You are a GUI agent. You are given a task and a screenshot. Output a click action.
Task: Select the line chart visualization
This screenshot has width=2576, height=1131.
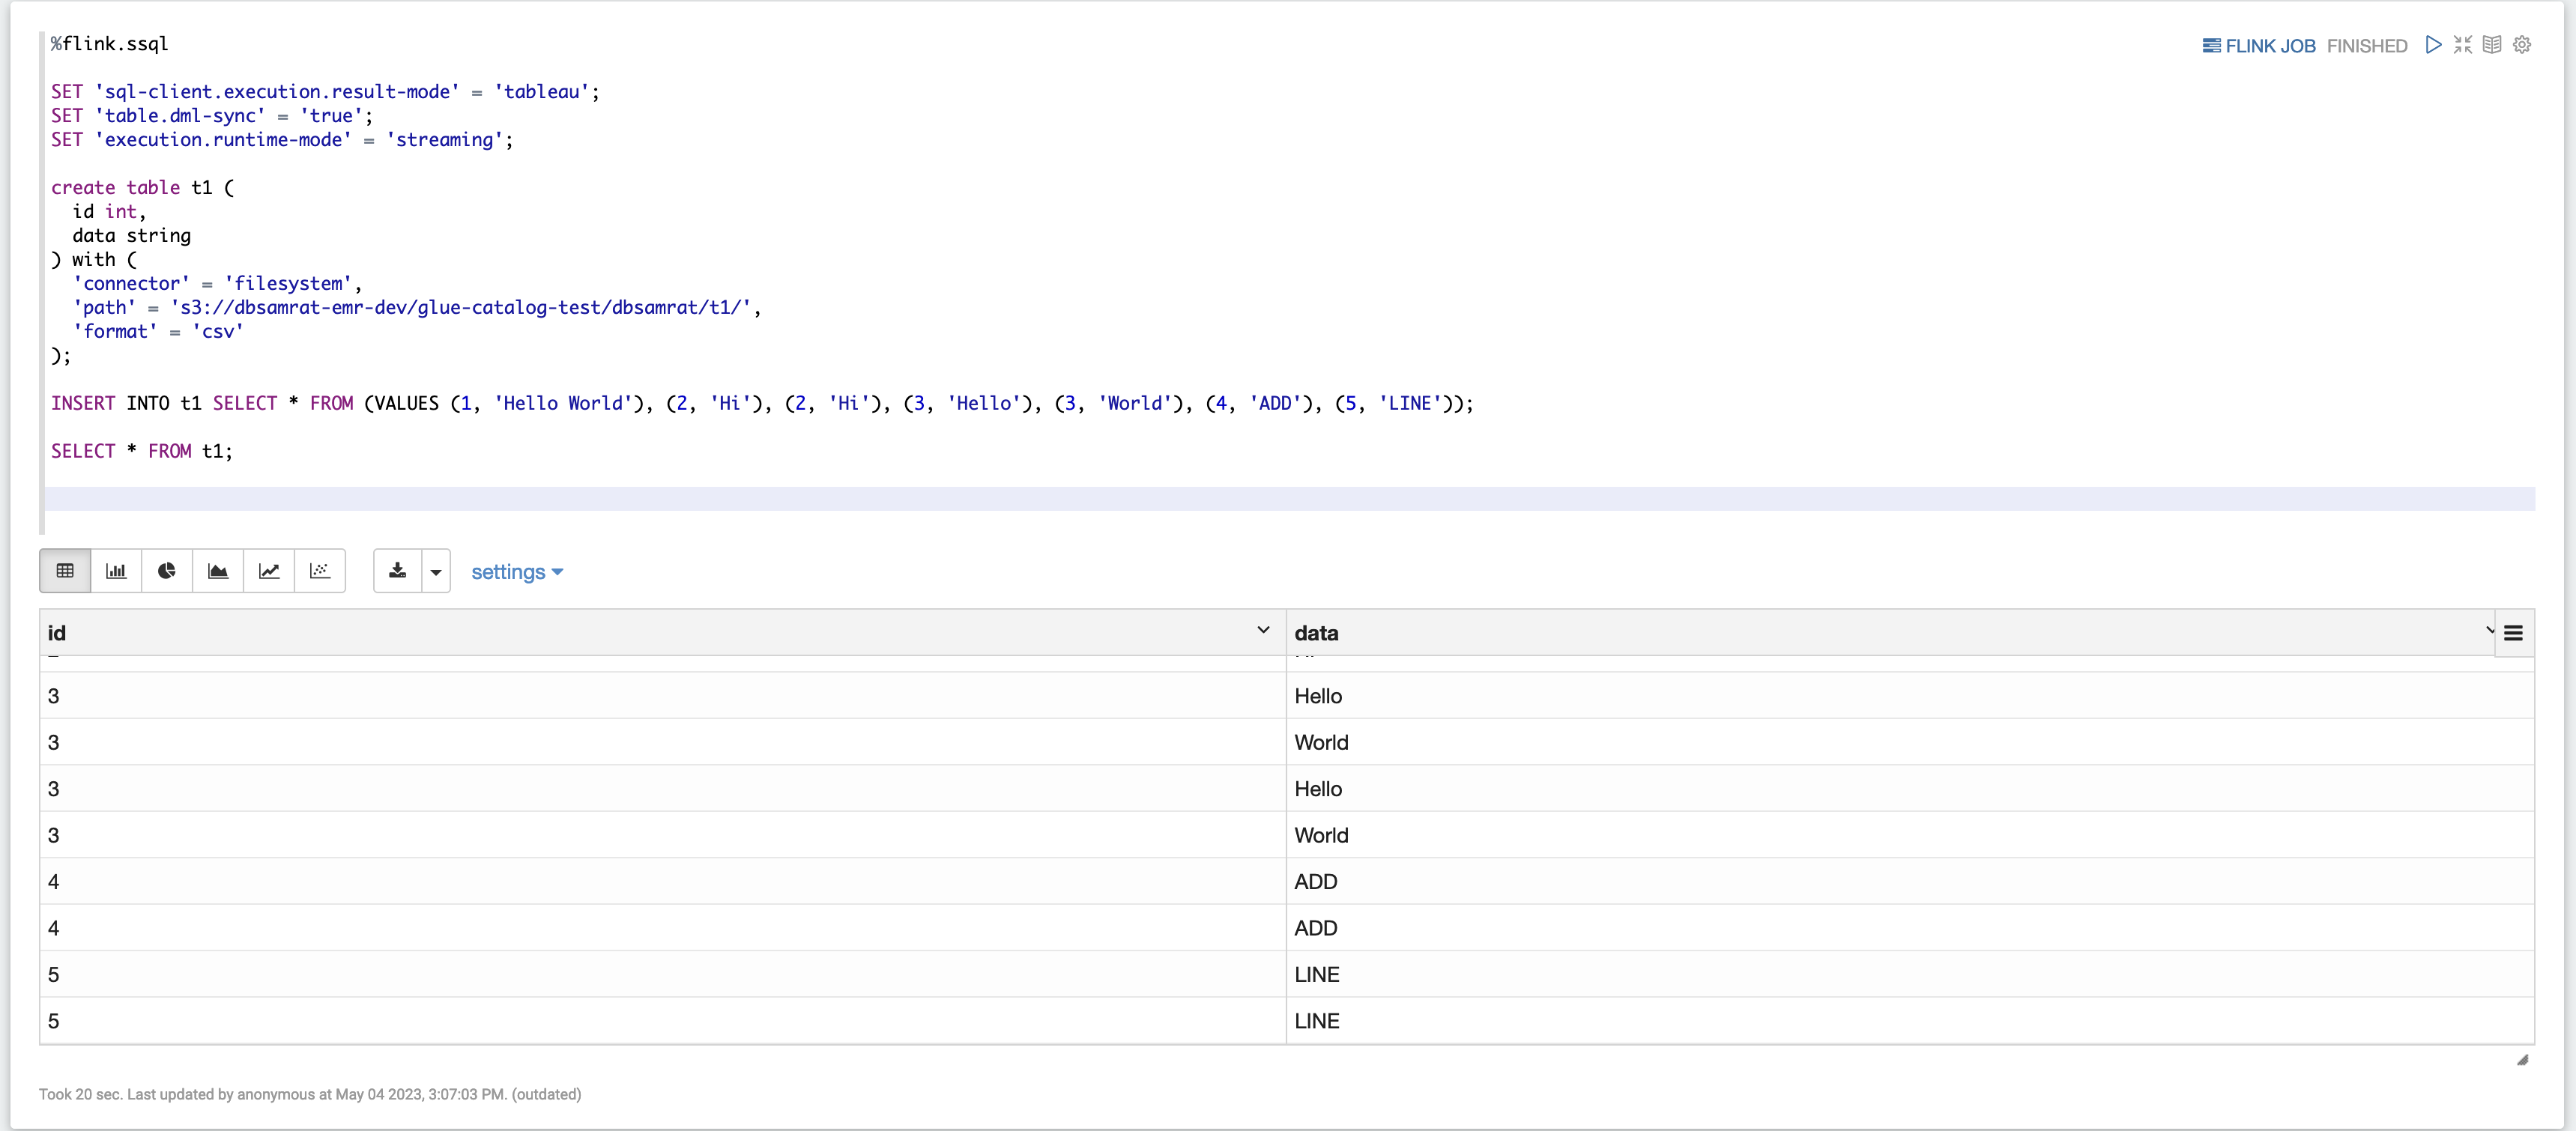(x=269, y=571)
